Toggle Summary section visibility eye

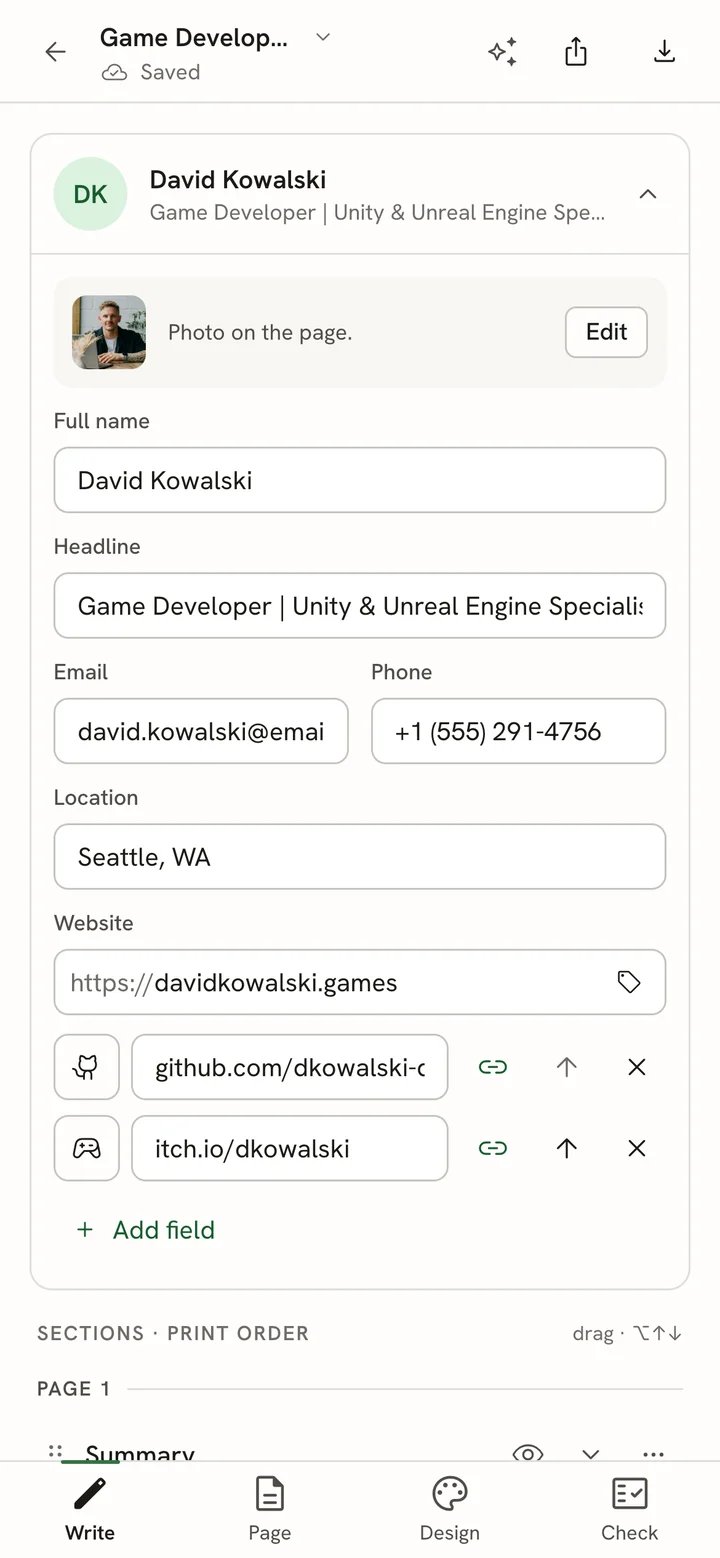click(528, 1453)
